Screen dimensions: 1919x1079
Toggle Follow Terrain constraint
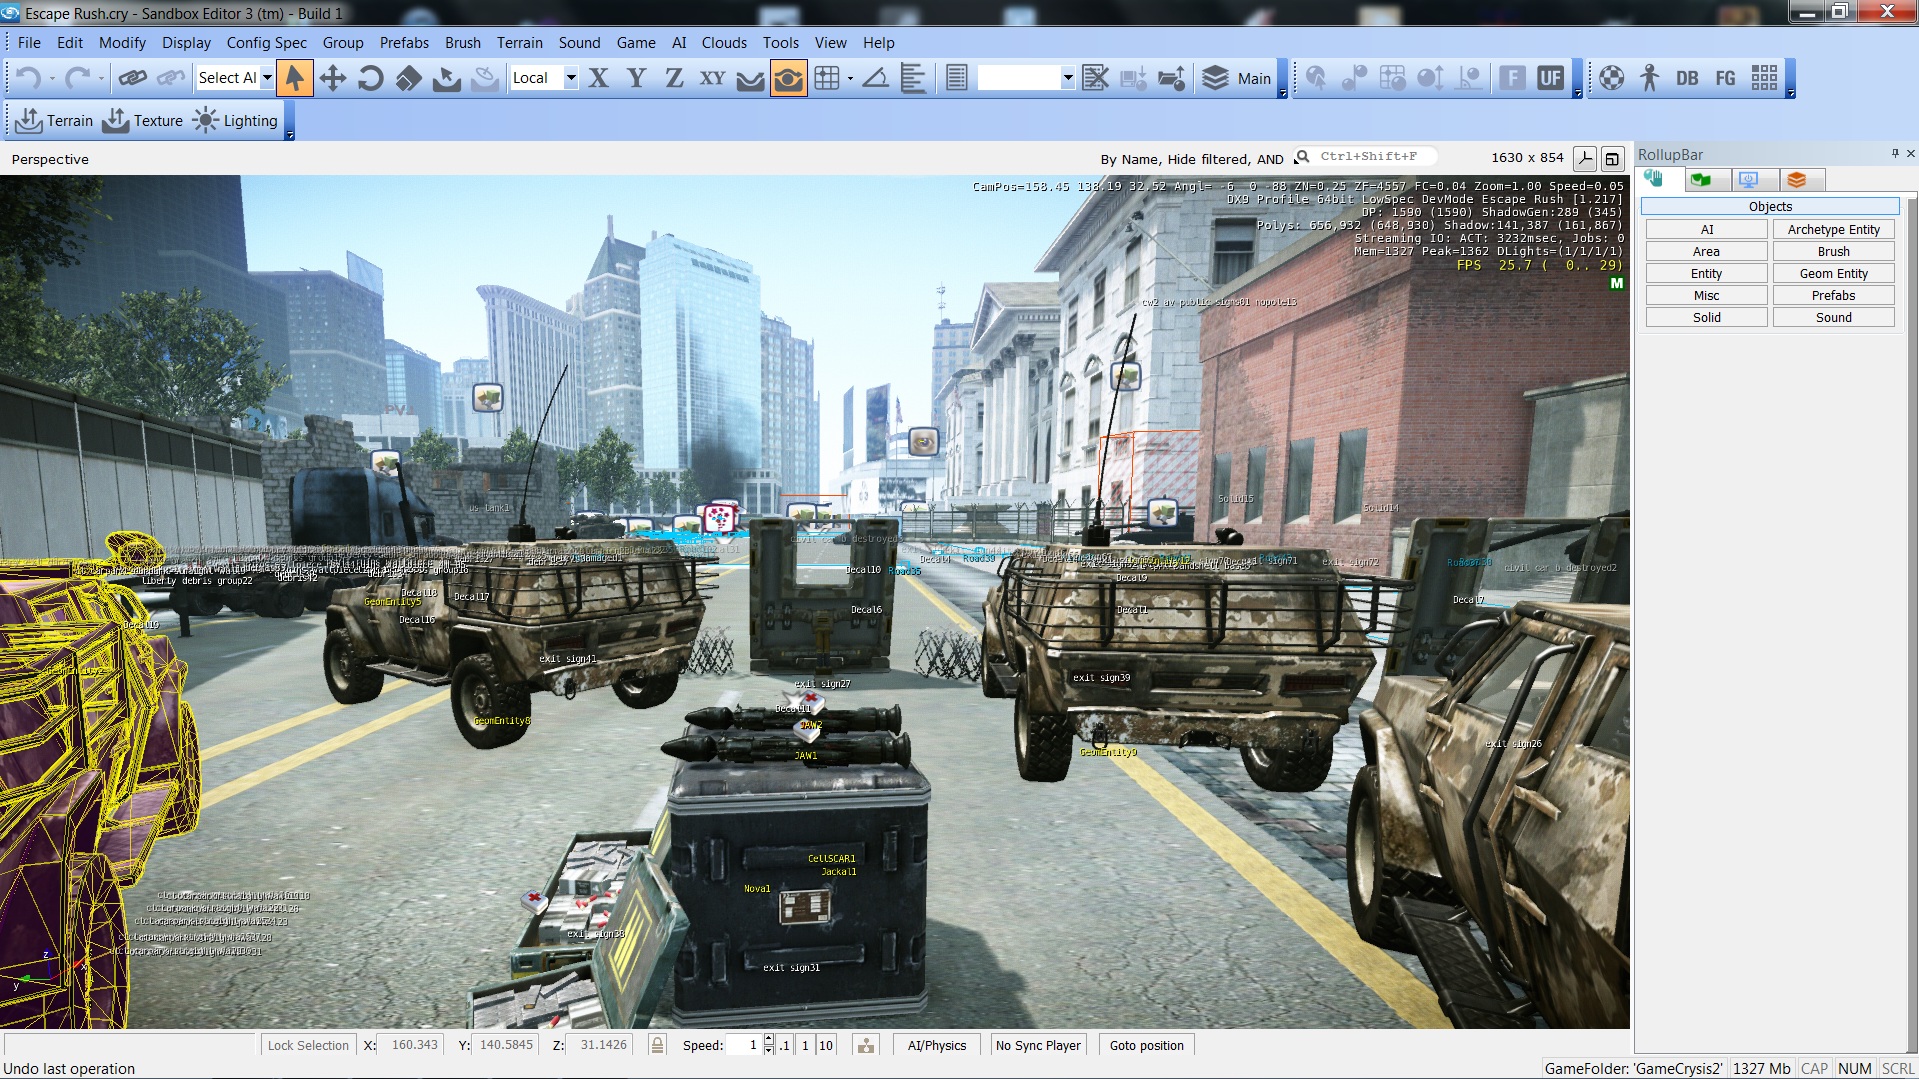pyautogui.click(x=750, y=78)
